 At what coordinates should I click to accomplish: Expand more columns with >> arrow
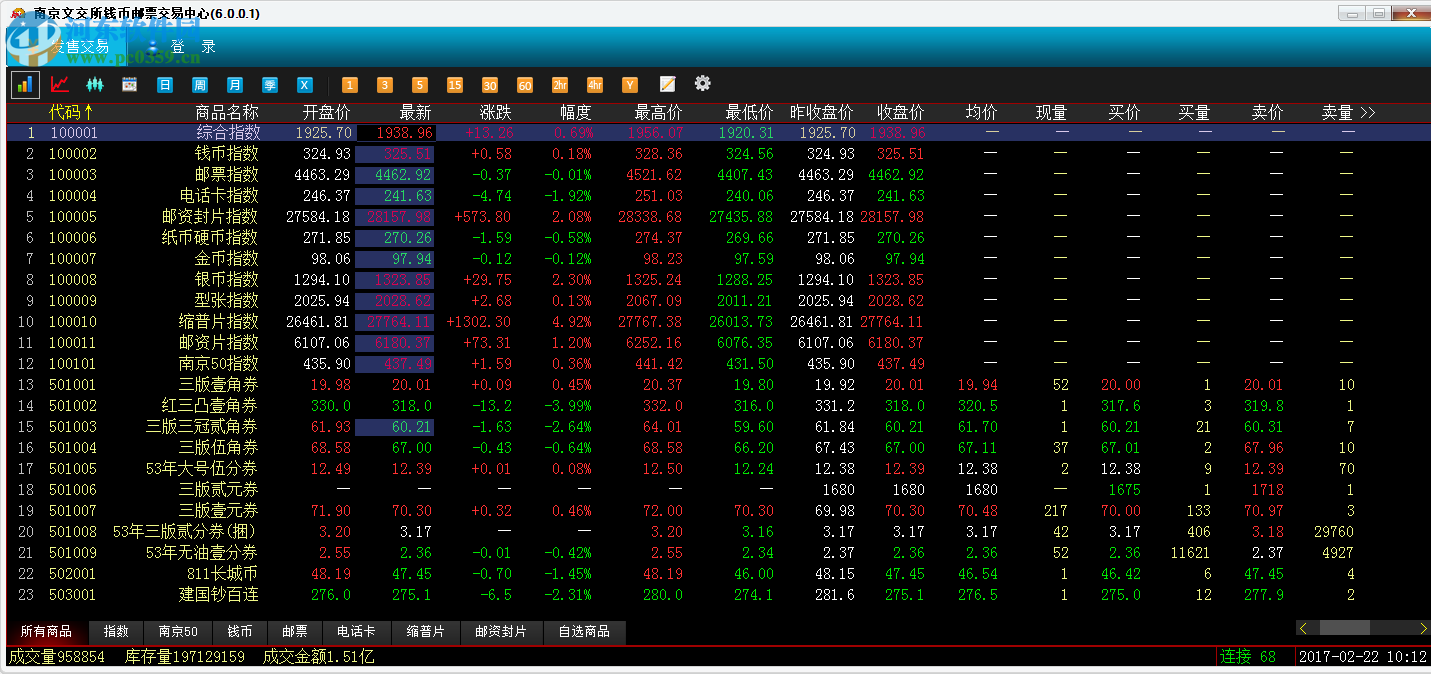1368,112
